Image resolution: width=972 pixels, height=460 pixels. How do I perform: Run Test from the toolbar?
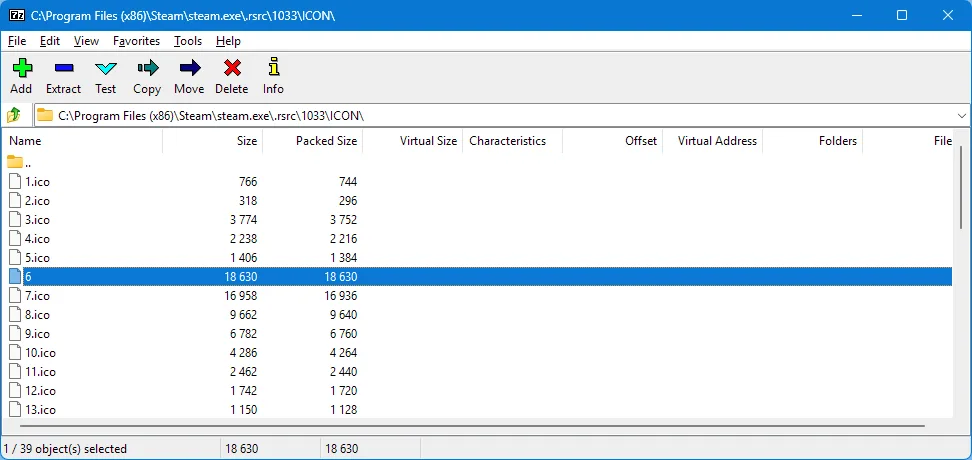106,76
